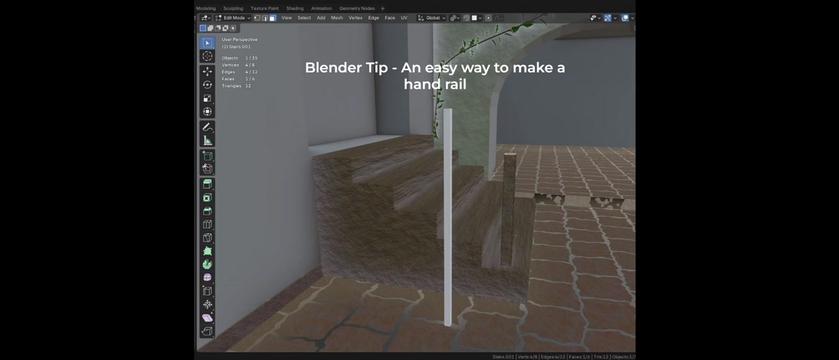Open the pivot point dropdown
The image size is (839, 360).
point(455,18)
